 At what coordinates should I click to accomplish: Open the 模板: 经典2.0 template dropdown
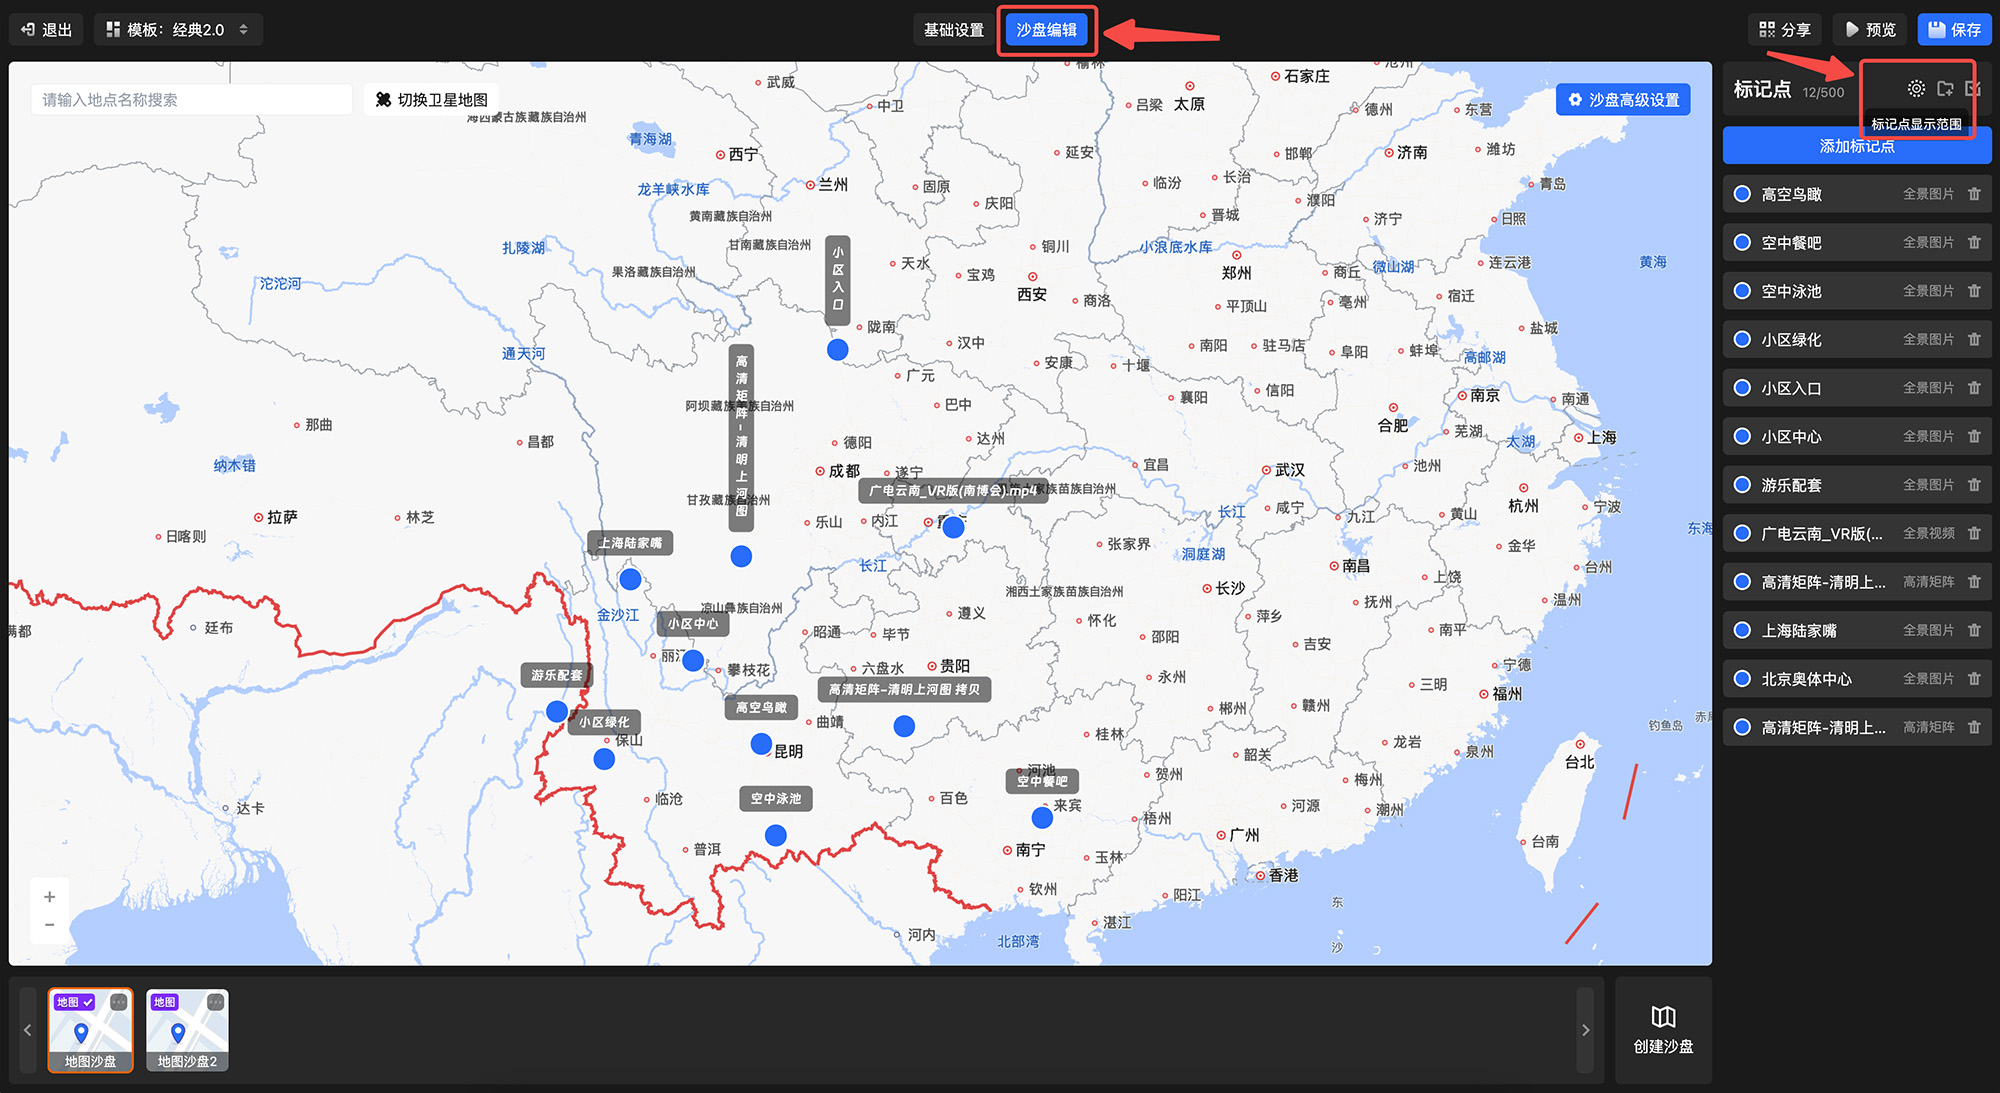pyautogui.click(x=178, y=30)
